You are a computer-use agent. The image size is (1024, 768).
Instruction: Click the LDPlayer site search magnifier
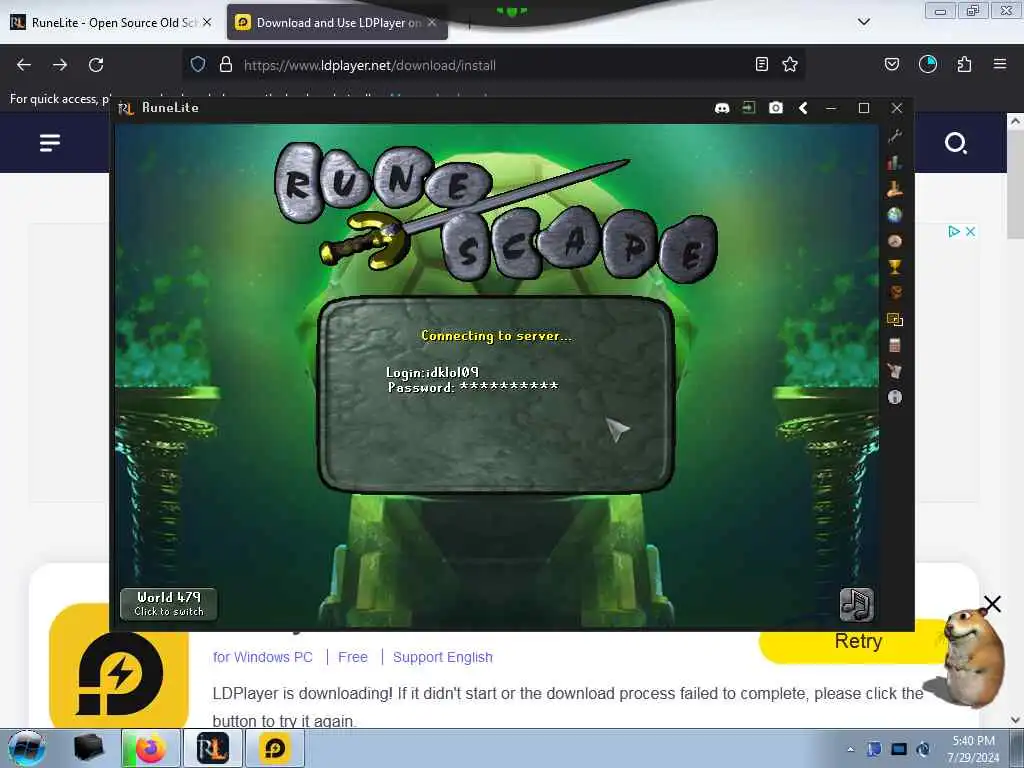[x=955, y=142]
